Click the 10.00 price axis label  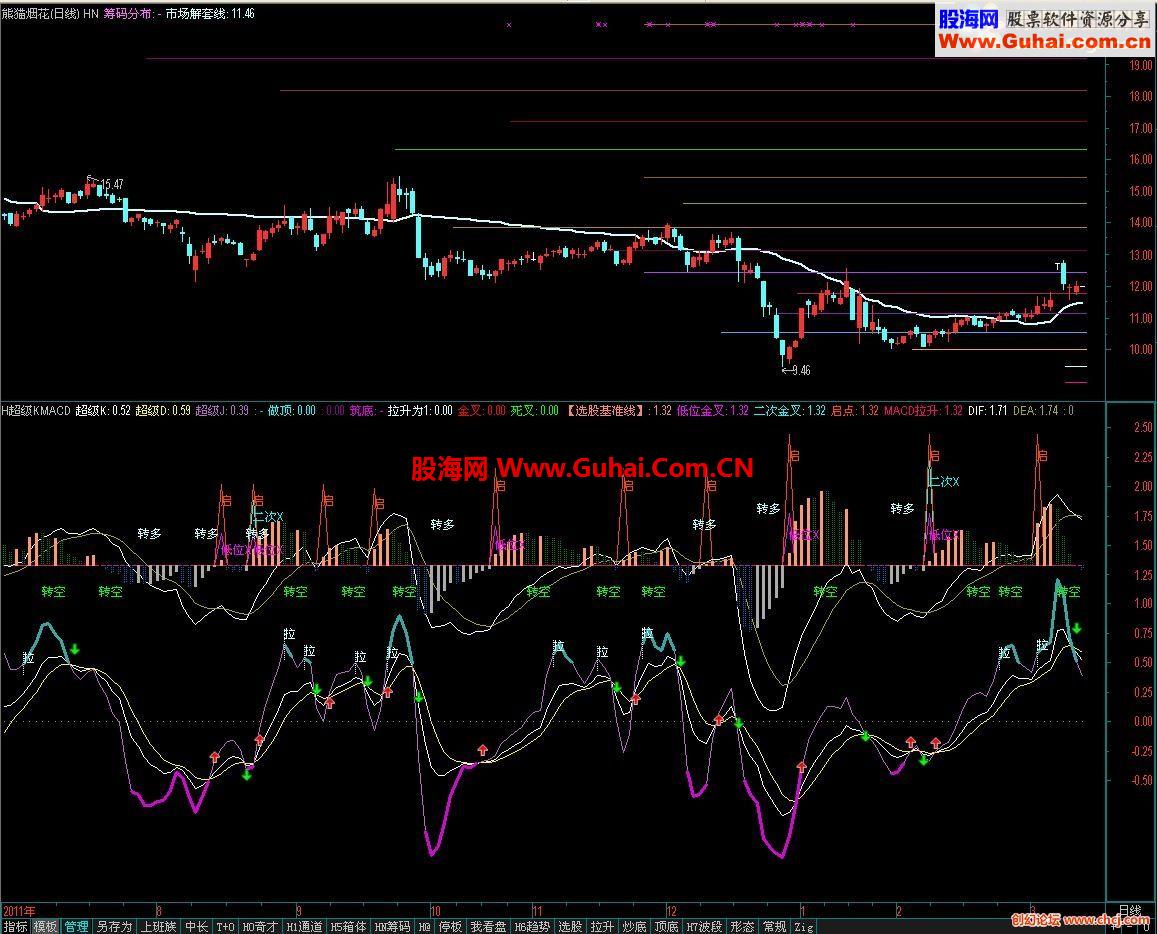tap(1140, 349)
